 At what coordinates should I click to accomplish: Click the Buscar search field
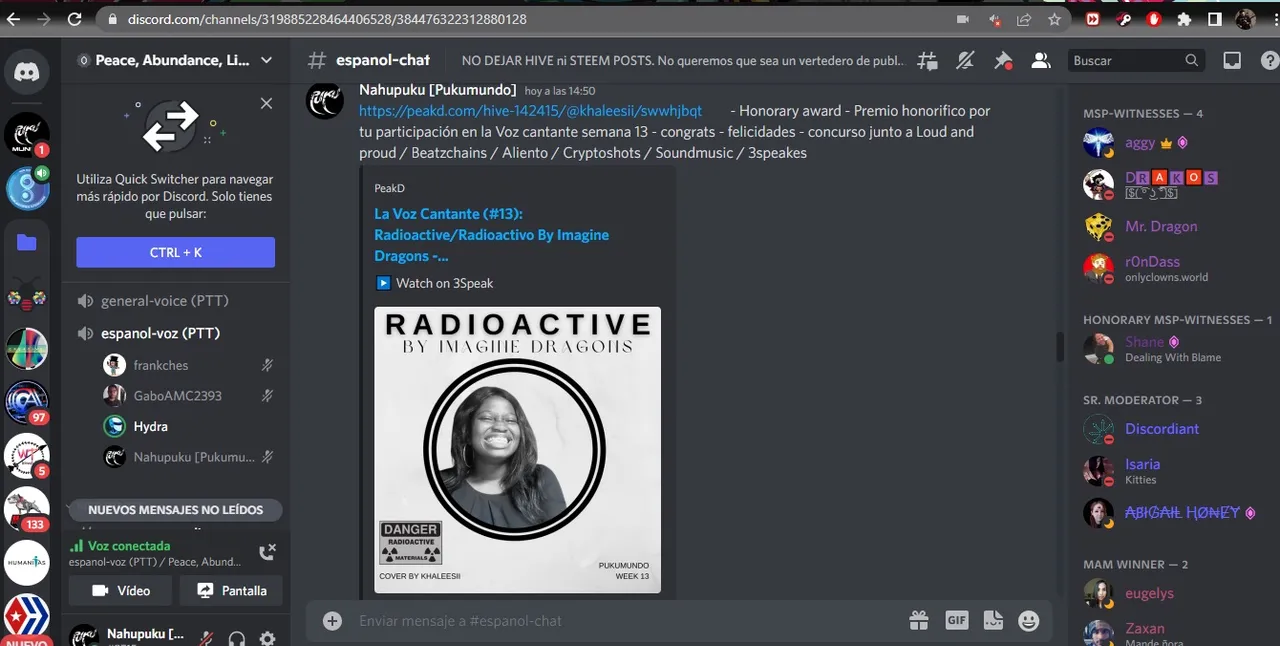coord(1135,61)
